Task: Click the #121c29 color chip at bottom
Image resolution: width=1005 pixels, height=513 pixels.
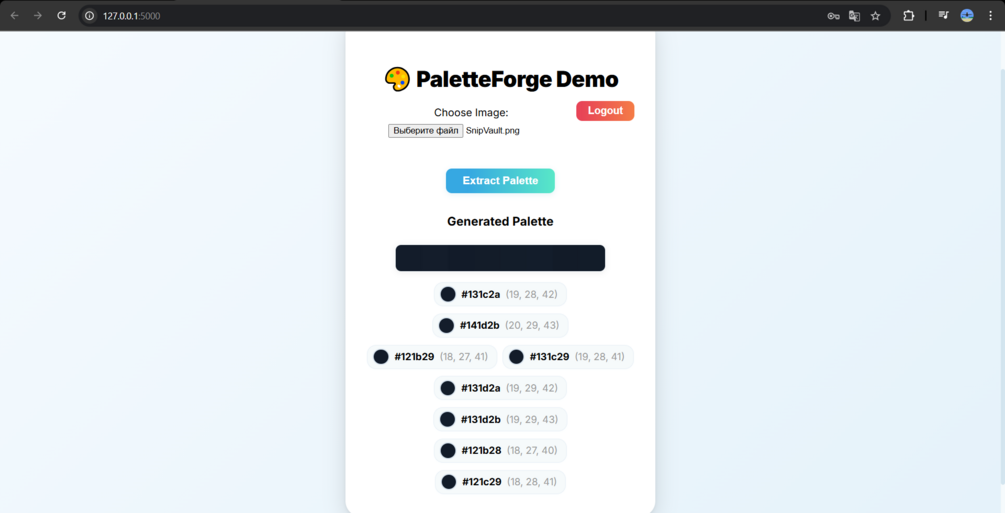Action: click(x=500, y=482)
